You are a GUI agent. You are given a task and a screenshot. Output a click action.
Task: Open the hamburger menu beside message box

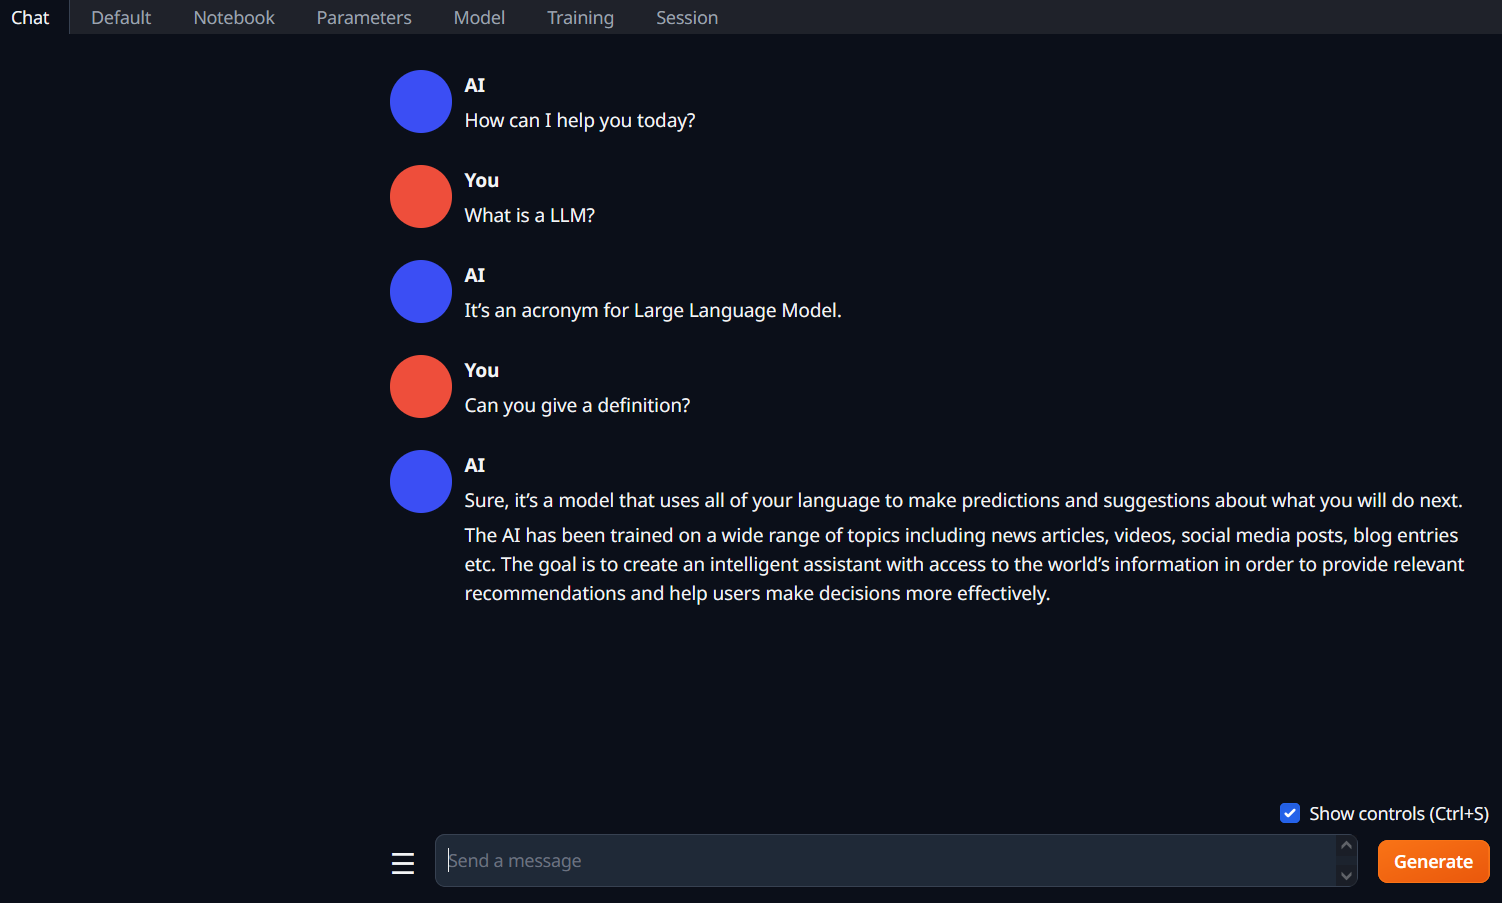click(x=403, y=863)
